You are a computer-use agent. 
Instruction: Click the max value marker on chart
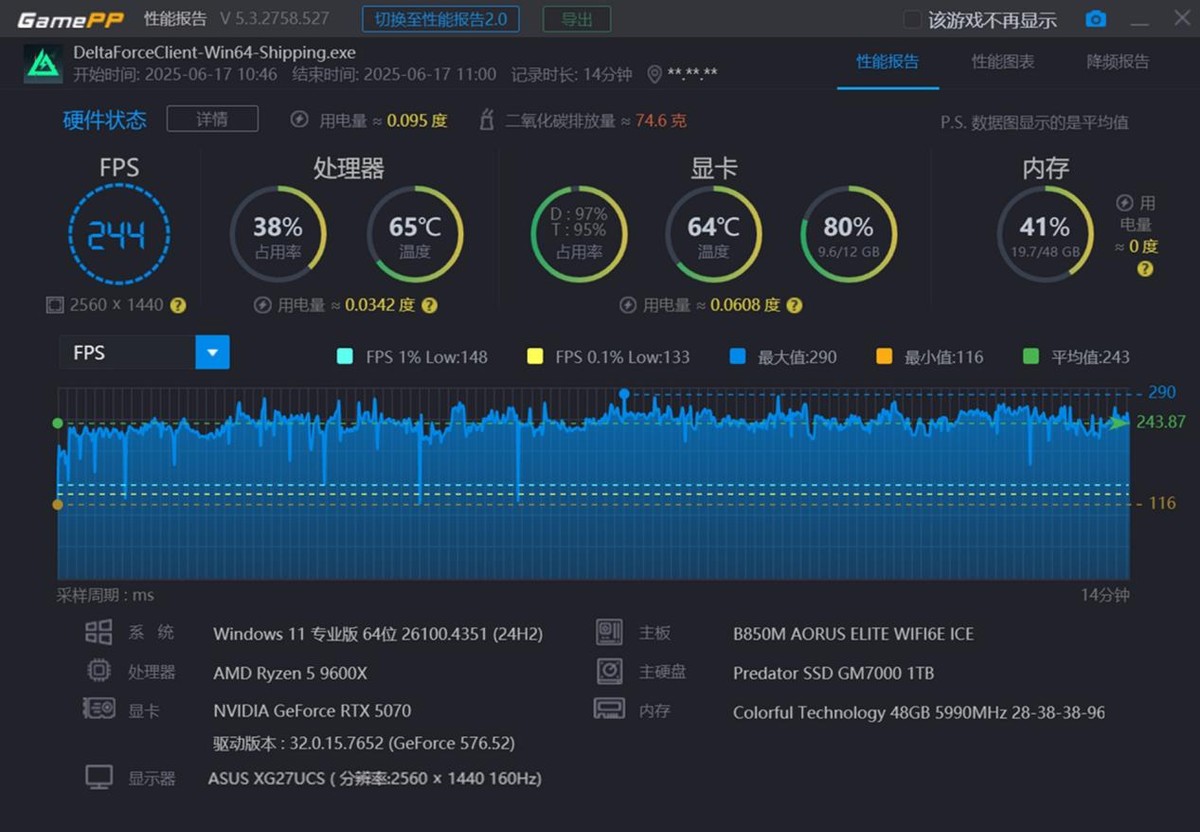(x=624, y=394)
